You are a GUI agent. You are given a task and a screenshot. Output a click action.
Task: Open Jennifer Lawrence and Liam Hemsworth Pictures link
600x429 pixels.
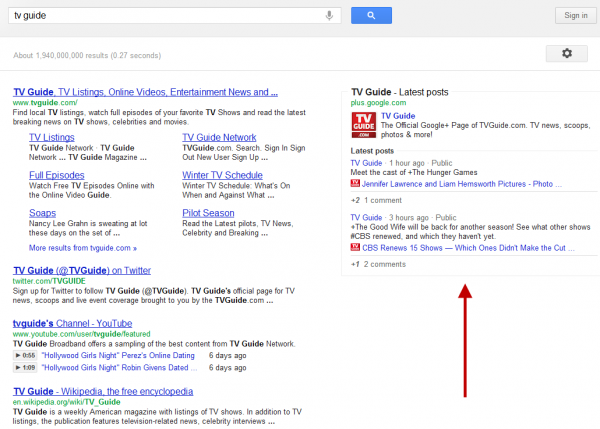[x=461, y=184]
